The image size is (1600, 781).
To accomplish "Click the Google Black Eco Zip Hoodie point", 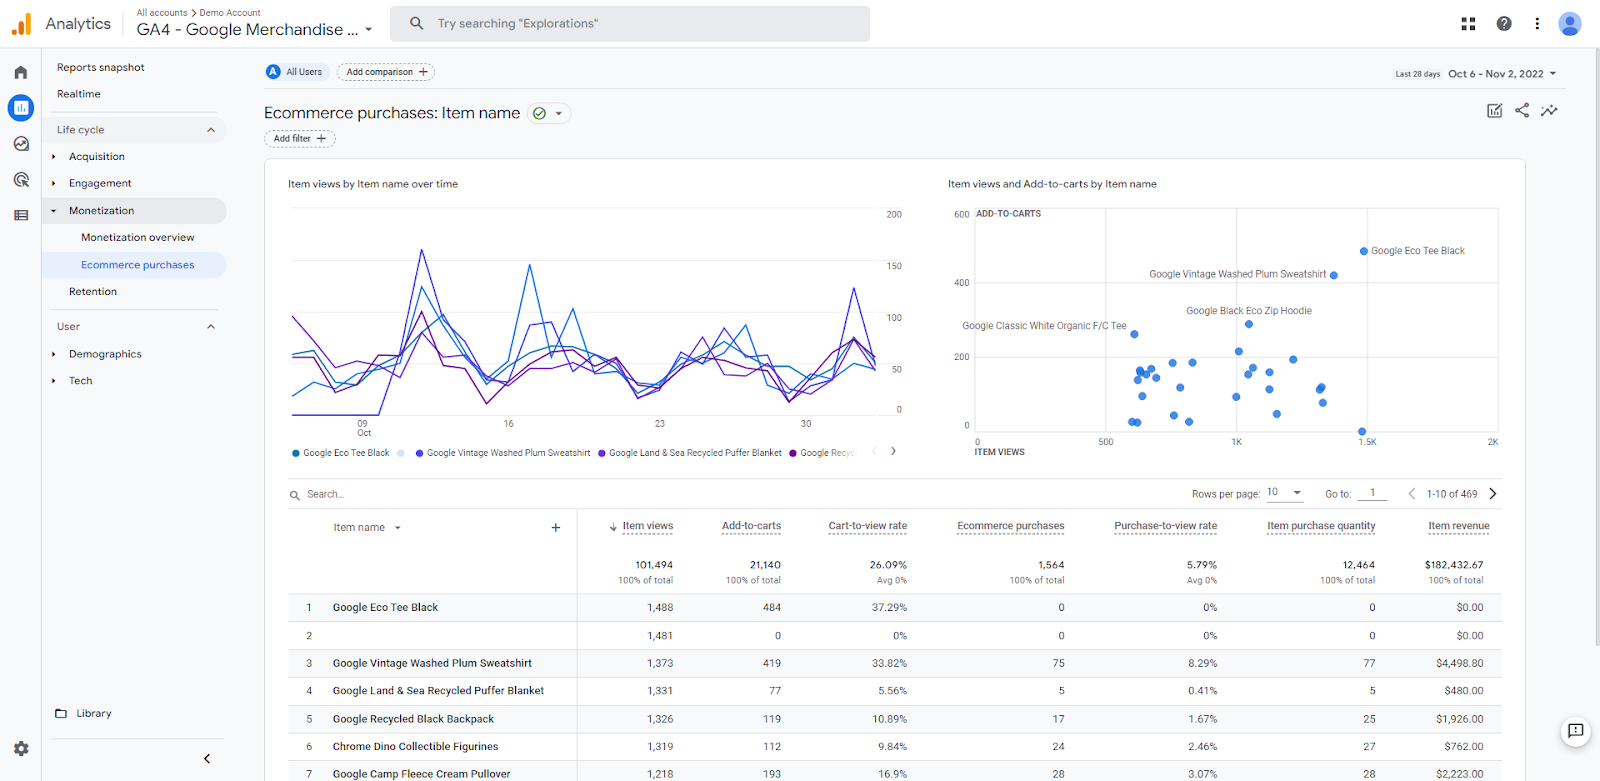I will pyautogui.click(x=1249, y=324).
